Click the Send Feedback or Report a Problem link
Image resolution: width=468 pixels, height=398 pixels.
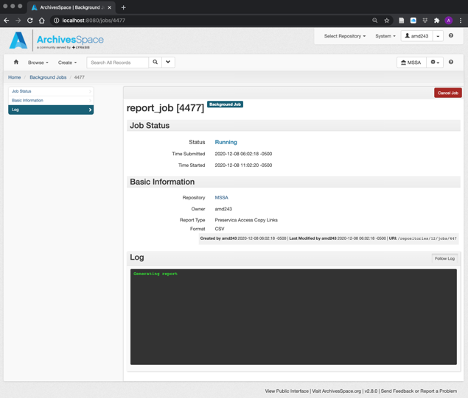419,391
